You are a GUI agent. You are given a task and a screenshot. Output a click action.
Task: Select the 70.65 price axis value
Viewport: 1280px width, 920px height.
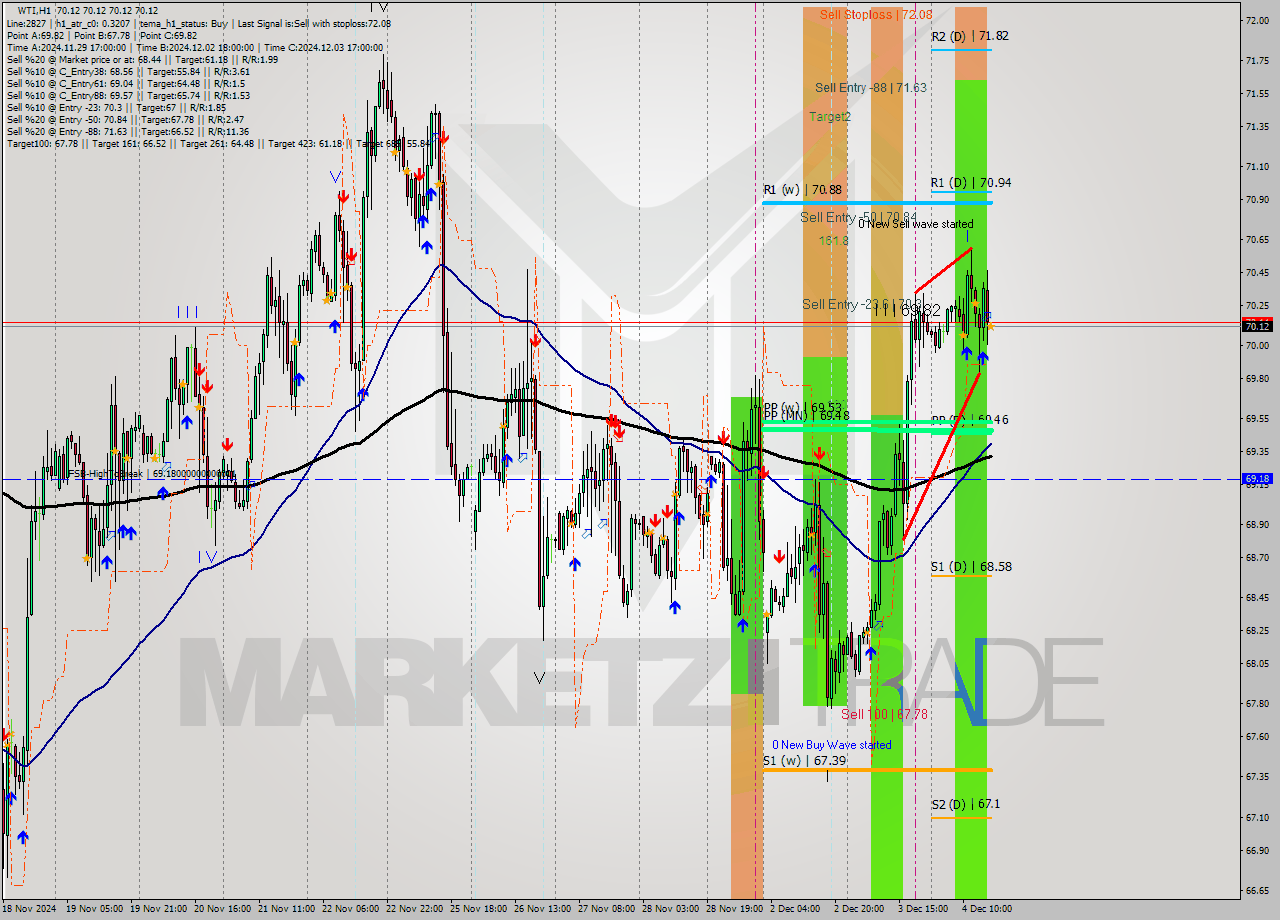1257,240
